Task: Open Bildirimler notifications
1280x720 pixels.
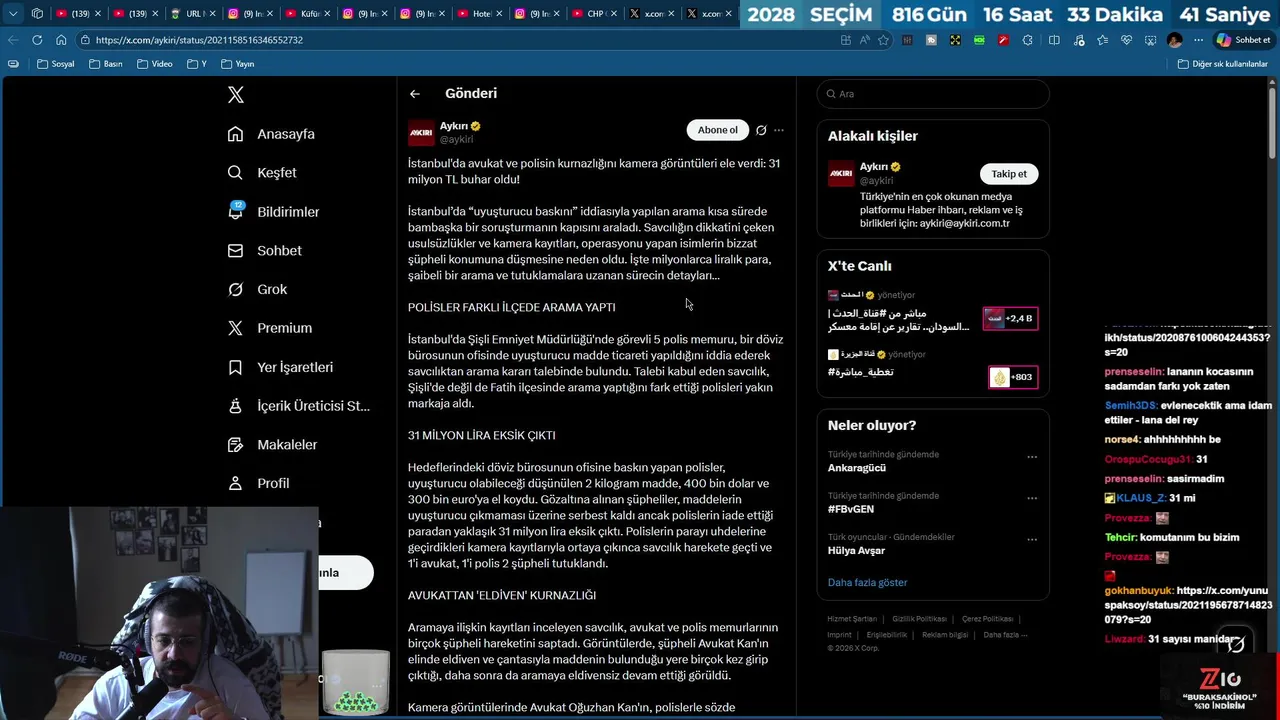Action: pyautogui.click(x=273, y=212)
